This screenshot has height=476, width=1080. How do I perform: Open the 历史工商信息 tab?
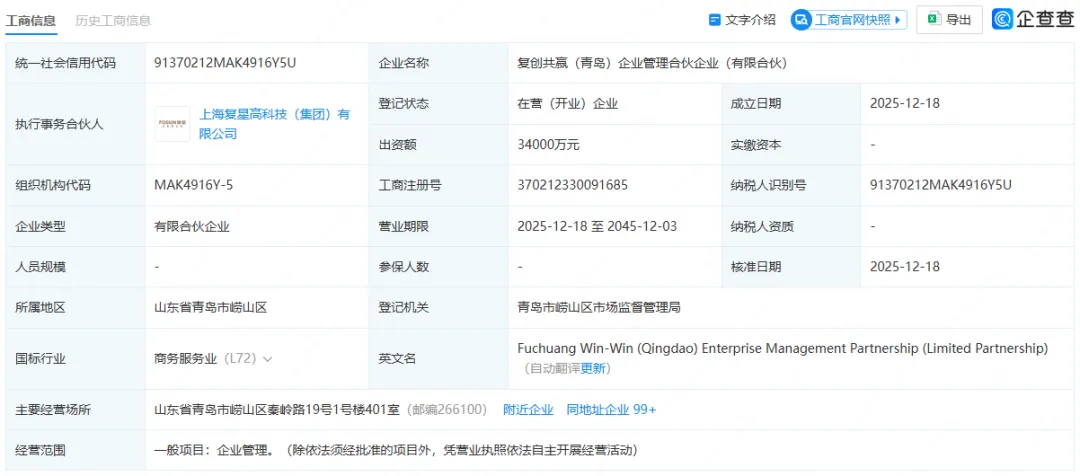[113, 20]
